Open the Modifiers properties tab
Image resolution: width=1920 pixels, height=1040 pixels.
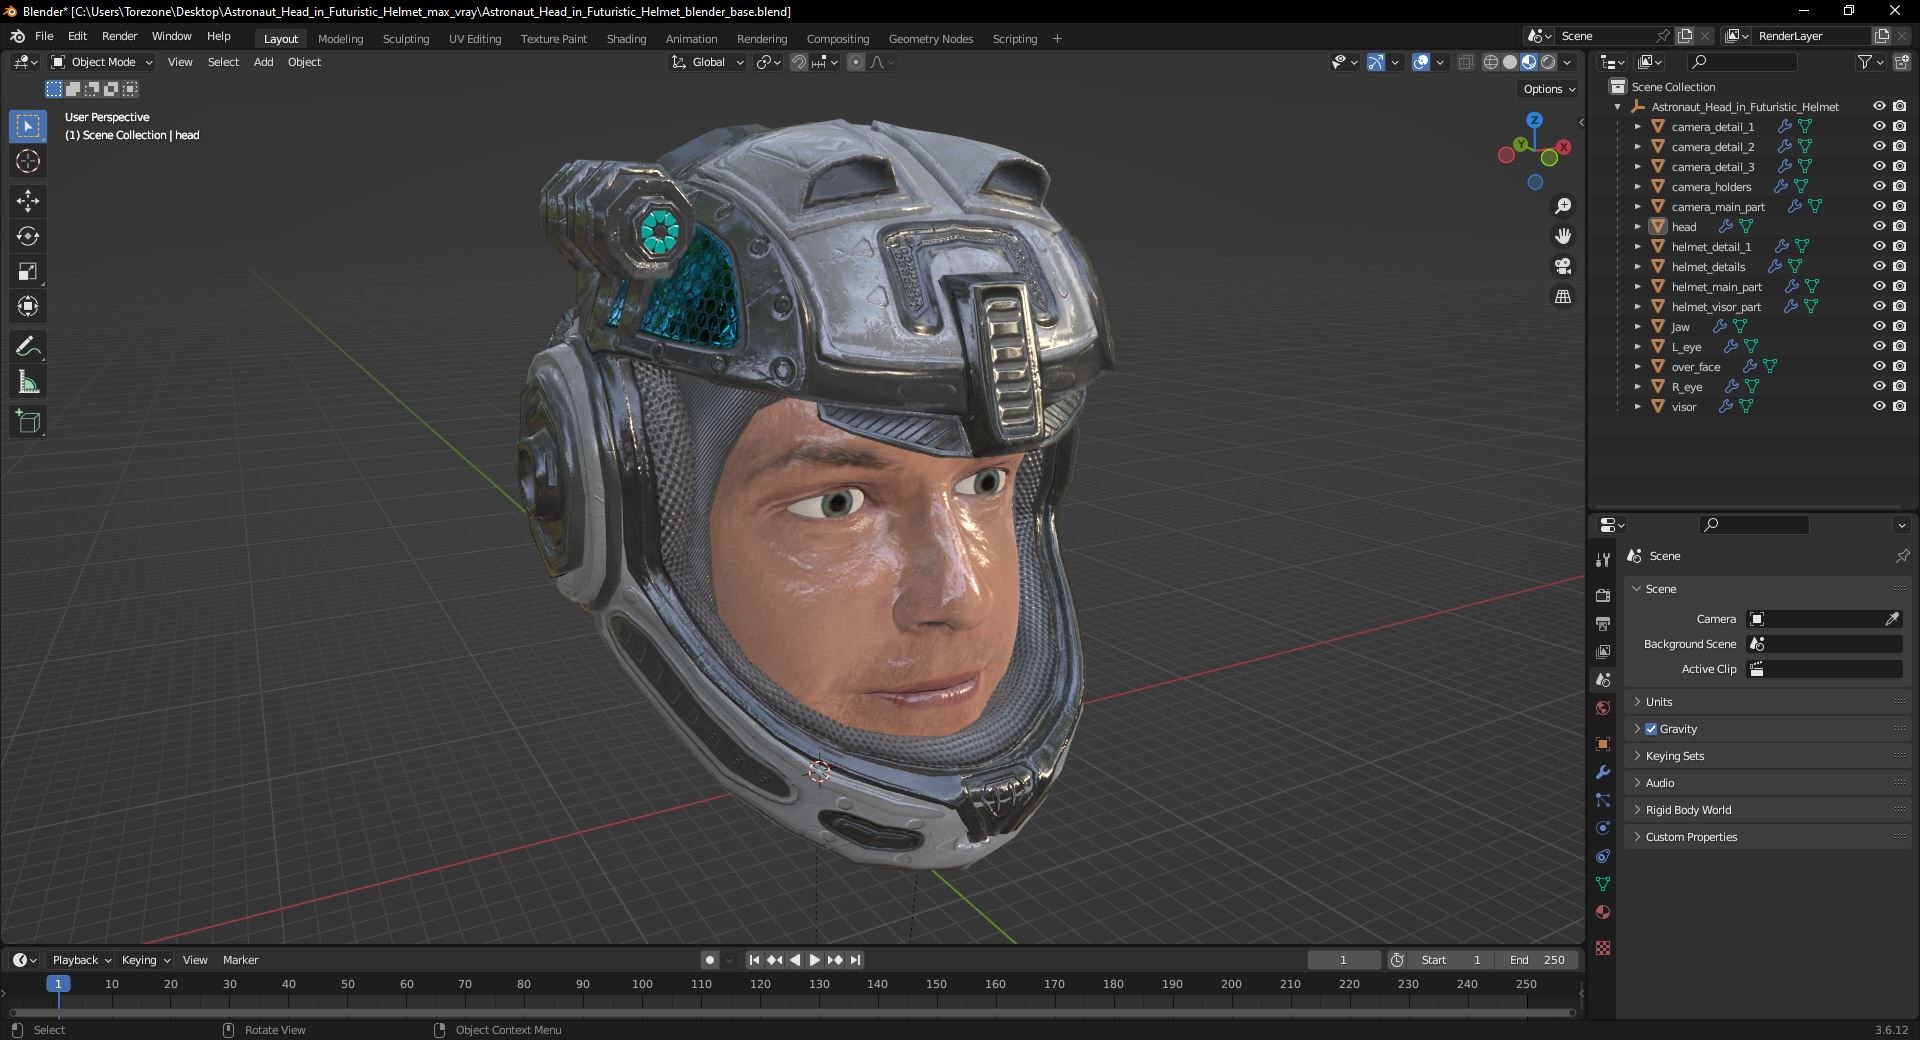pyautogui.click(x=1603, y=772)
